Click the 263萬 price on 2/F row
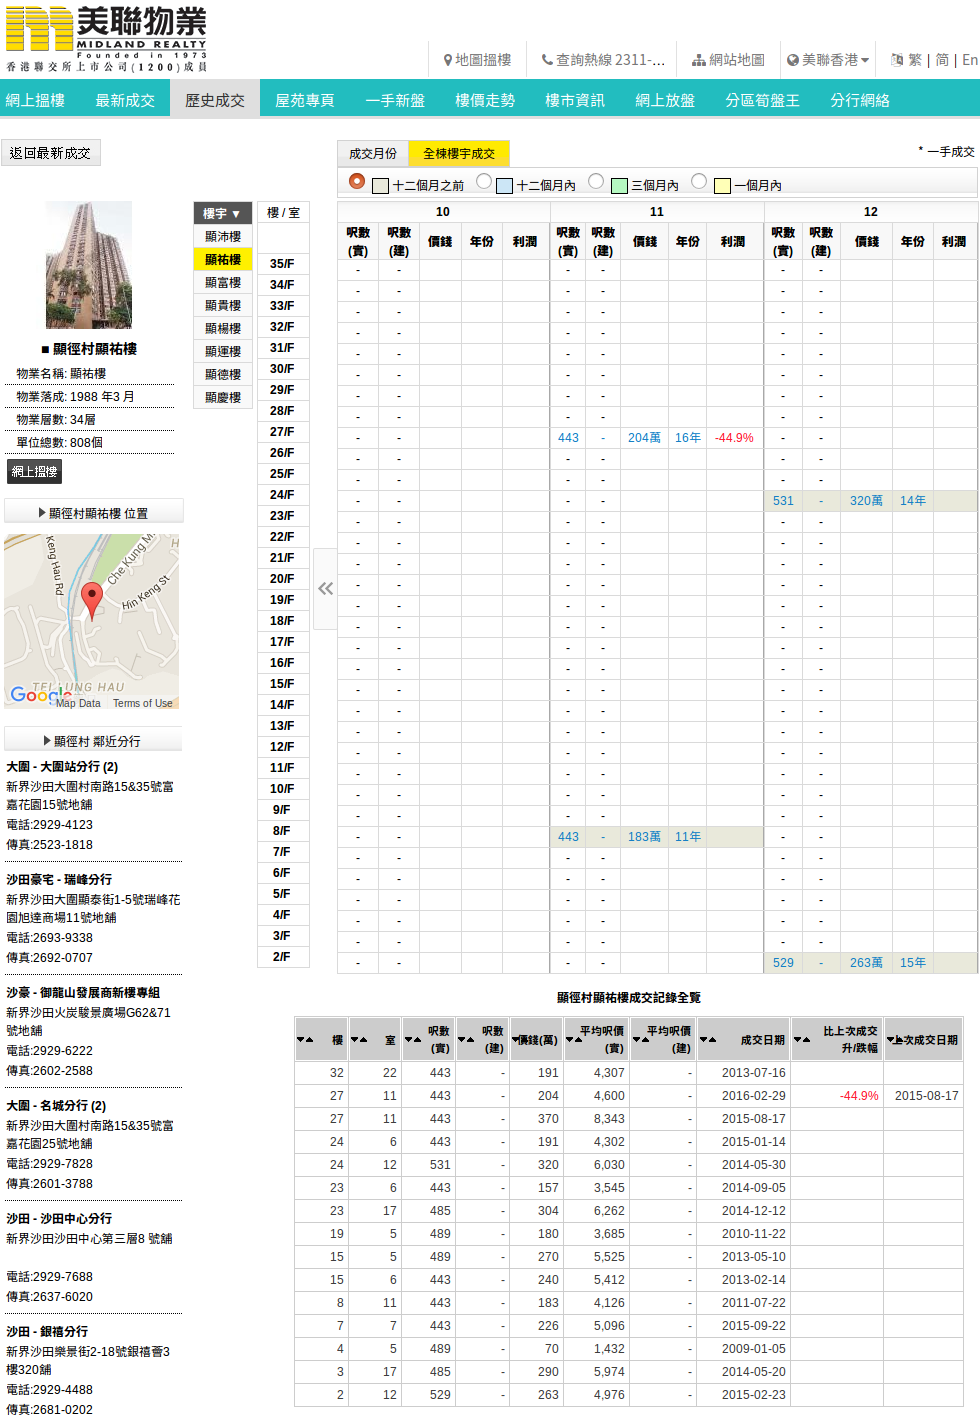This screenshot has width=980, height=1416. (x=866, y=963)
